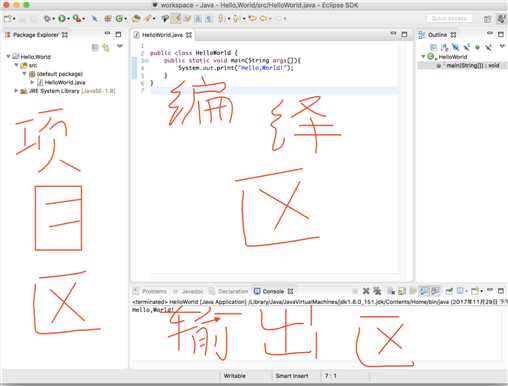Viewport: 508px width, 386px height.
Task: Minimize the Outline view
Action: 490,34
